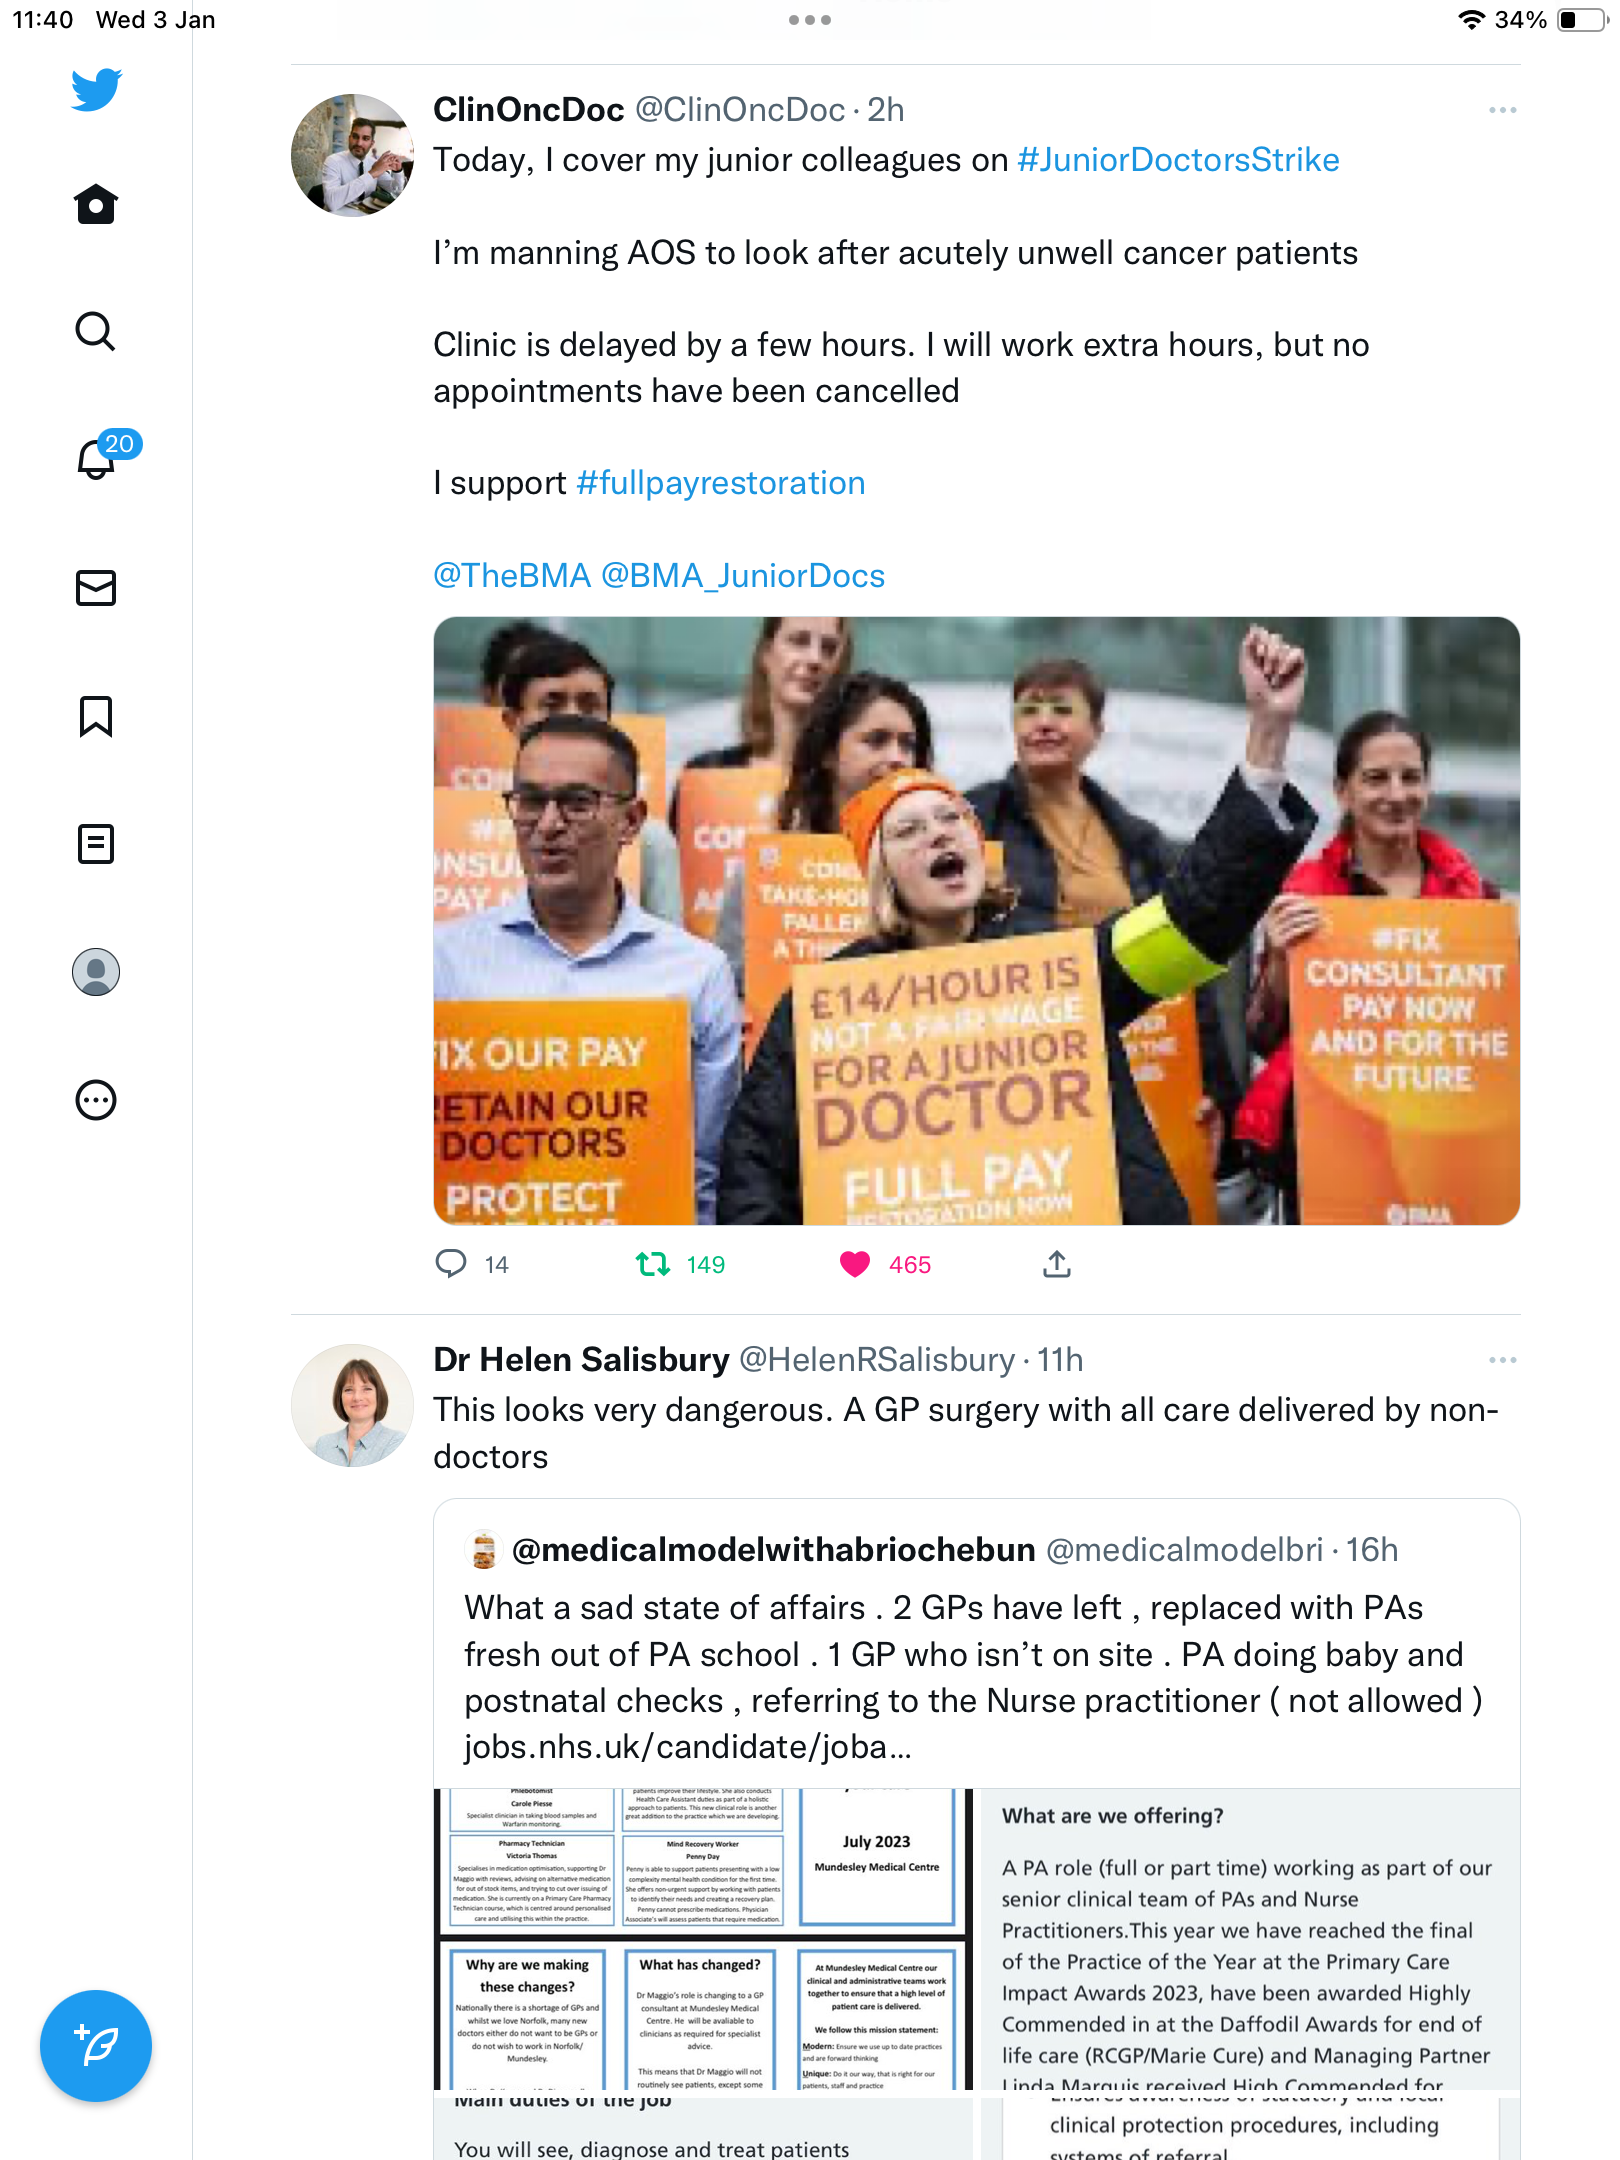The image size is (1620, 2160).
Task: Tap the compose new tweet button
Action: tap(96, 2046)
